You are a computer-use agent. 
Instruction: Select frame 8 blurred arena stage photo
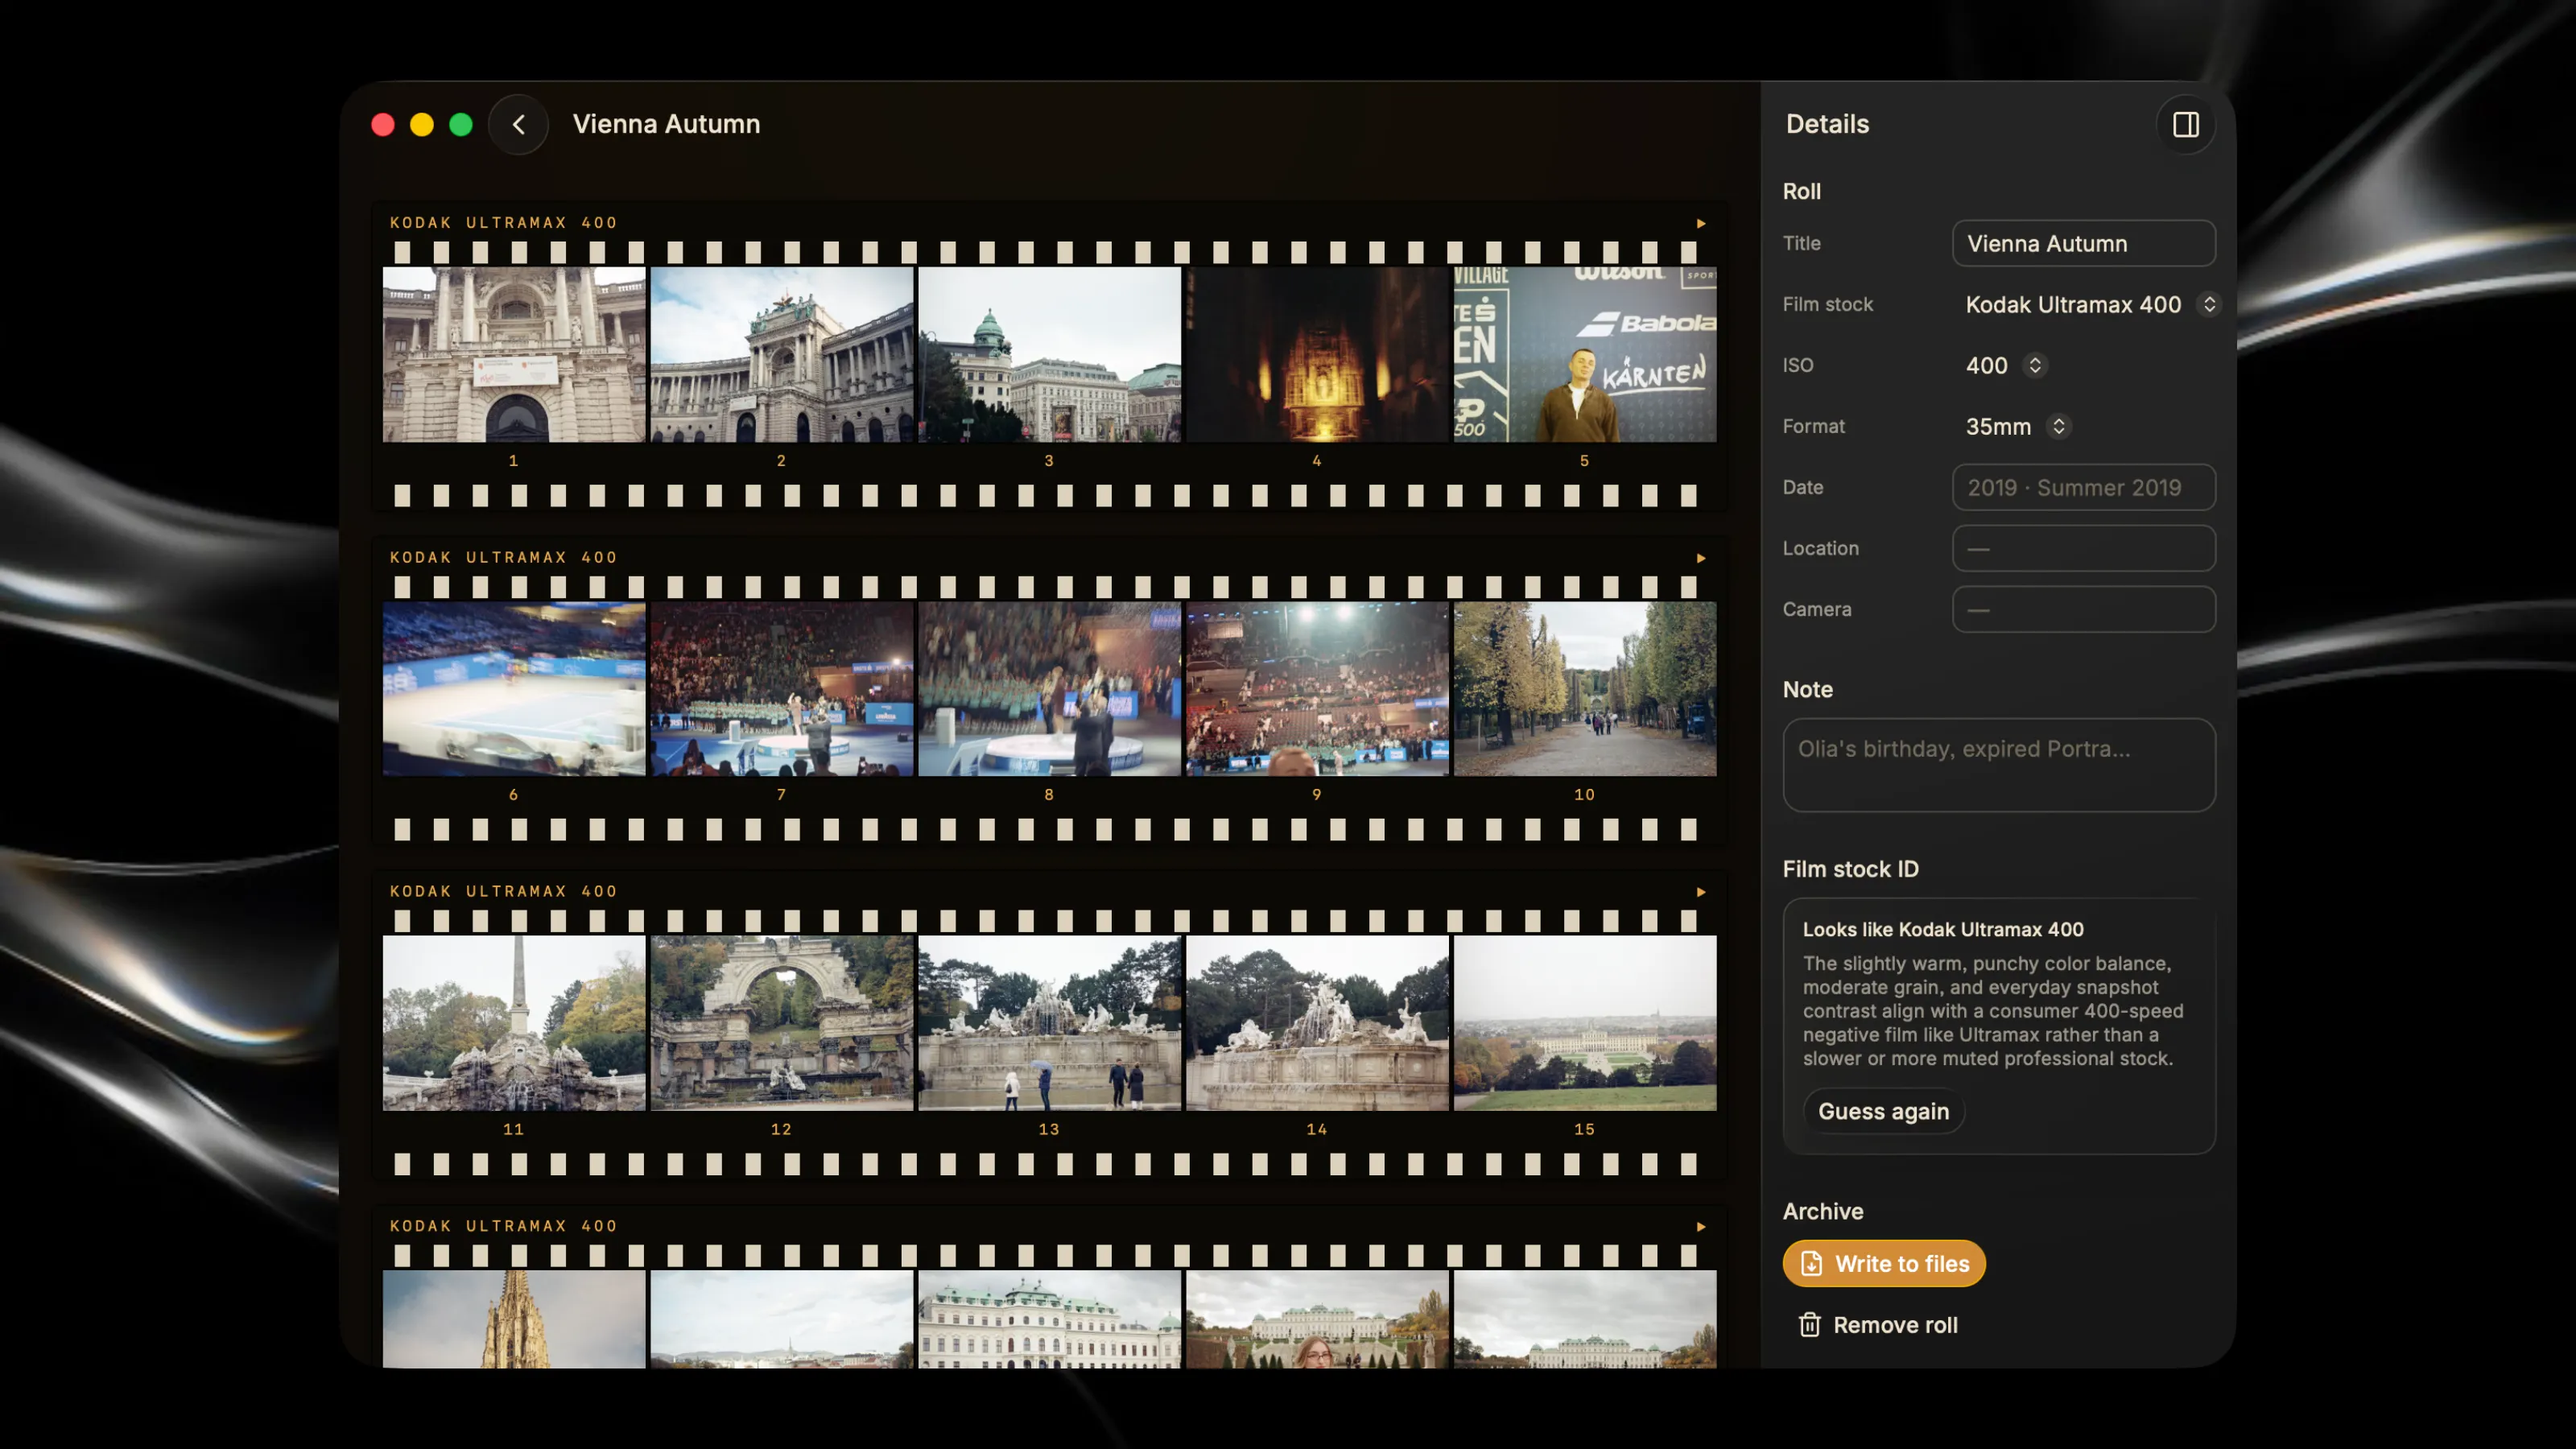(1049, 689)
